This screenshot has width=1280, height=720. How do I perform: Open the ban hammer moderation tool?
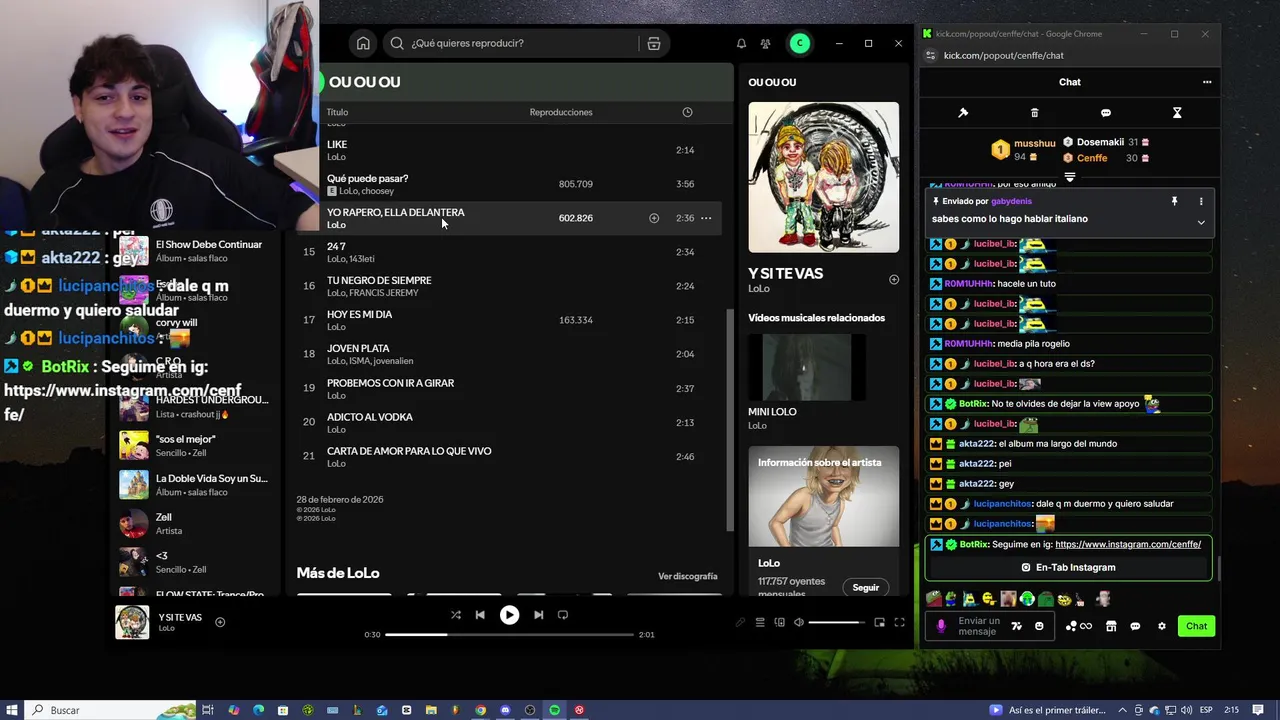963,113
